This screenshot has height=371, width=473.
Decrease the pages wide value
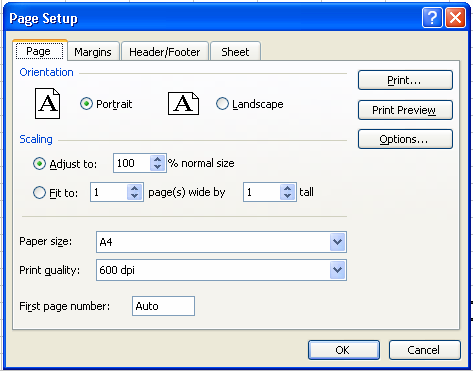pyautogui.click(x=134, y=196)
